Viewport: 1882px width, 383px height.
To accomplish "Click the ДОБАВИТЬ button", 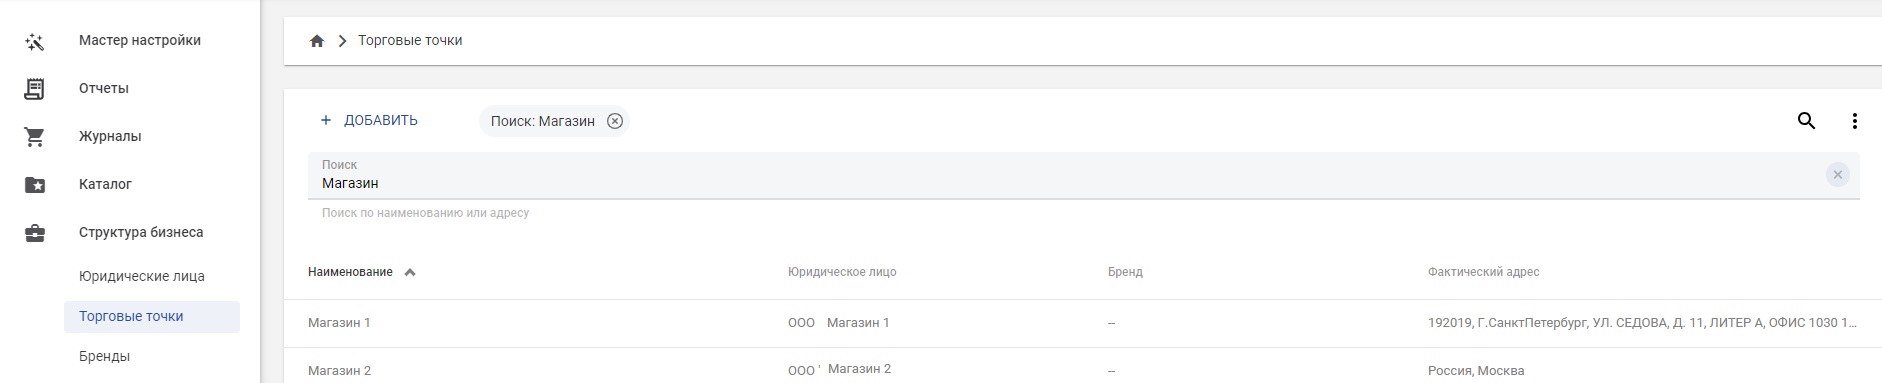I will tap(369, 120).
